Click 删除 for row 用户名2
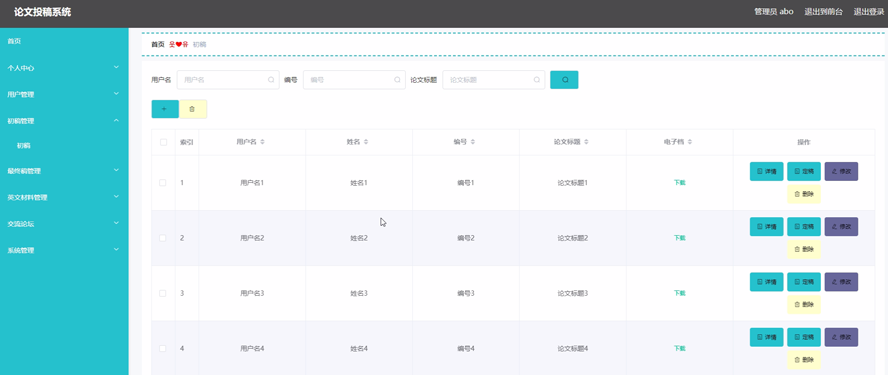Image resolution: width=888 pixels, height=375 pixels. 804,249
